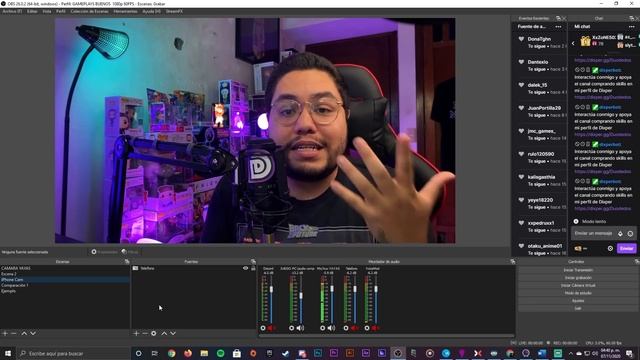Open source properties gear in Fuentes toolbar
The height and width of the screenshot is (360, 640).
[154, 333]
